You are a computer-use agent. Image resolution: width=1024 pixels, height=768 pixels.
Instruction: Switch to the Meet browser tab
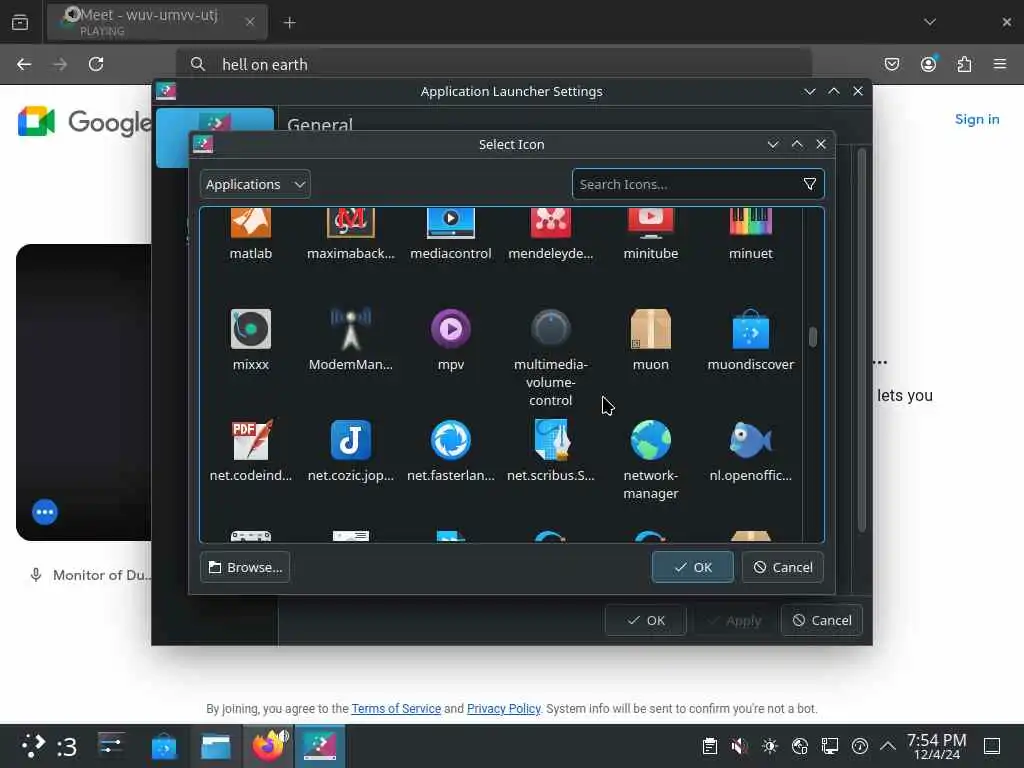click(157, 22)
